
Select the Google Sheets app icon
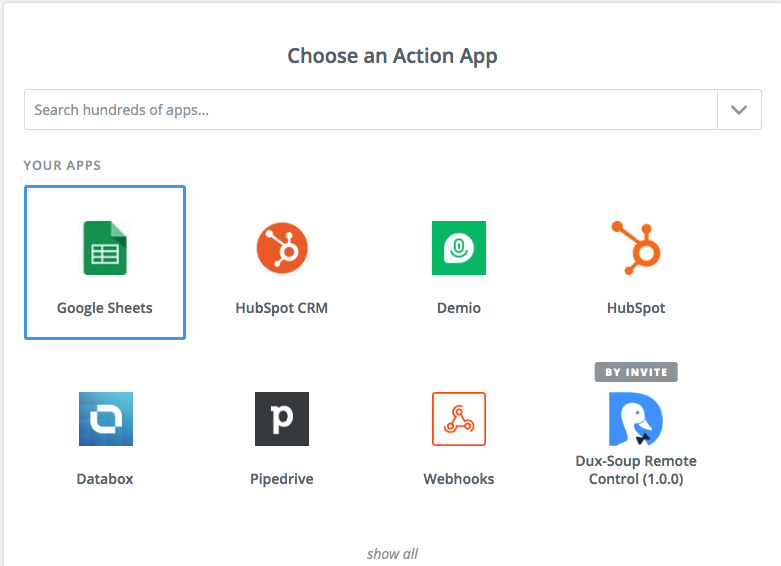pyautogui.click(x=105, y=248)
